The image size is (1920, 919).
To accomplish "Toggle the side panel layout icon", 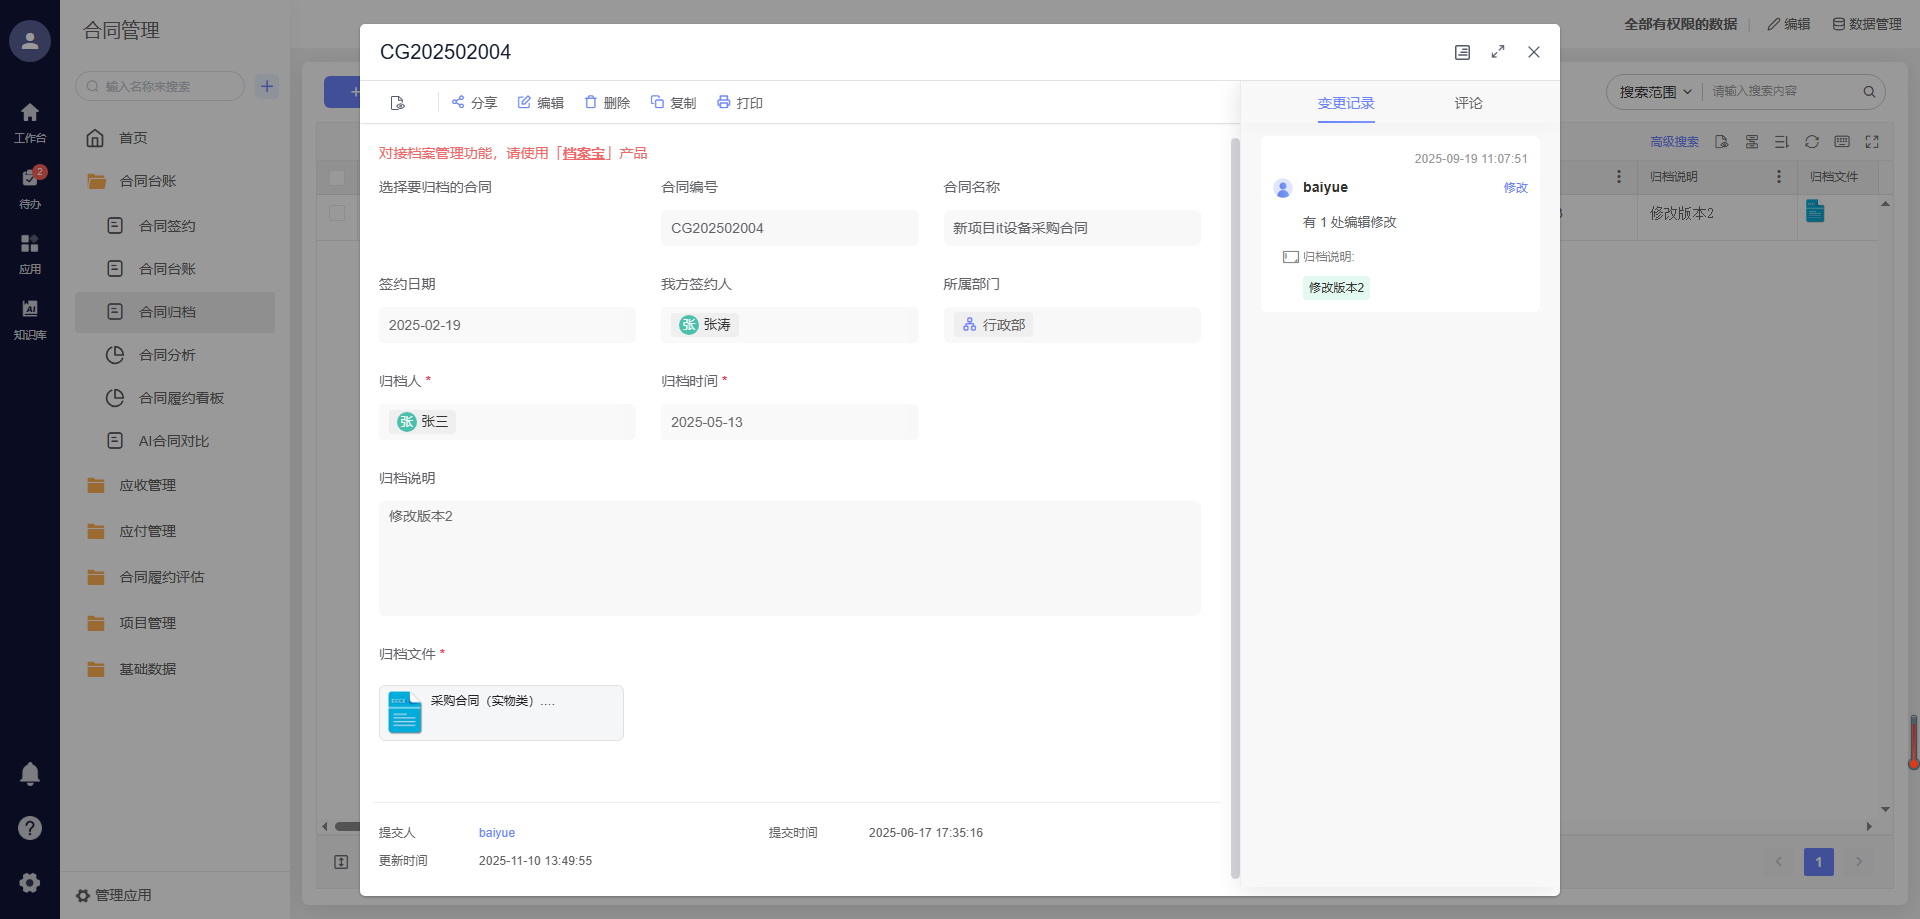I will click(1462, 52).
